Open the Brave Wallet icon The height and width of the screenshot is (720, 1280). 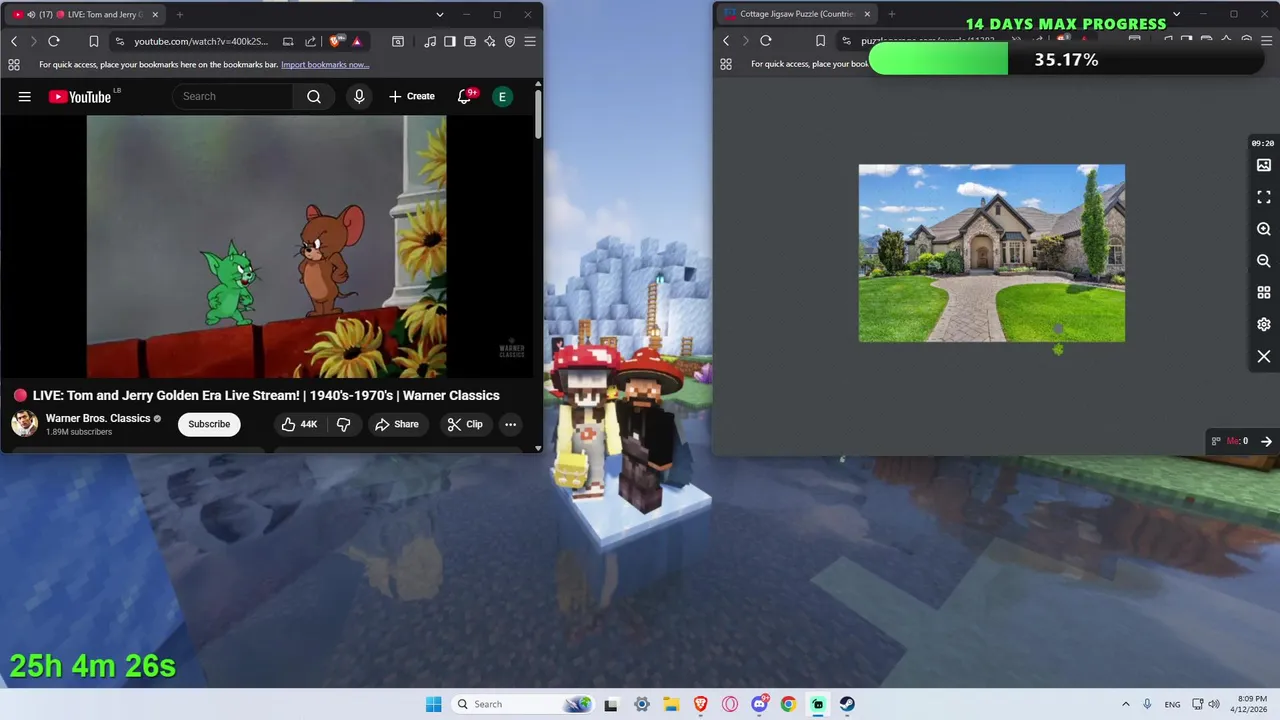pos(470,41)
